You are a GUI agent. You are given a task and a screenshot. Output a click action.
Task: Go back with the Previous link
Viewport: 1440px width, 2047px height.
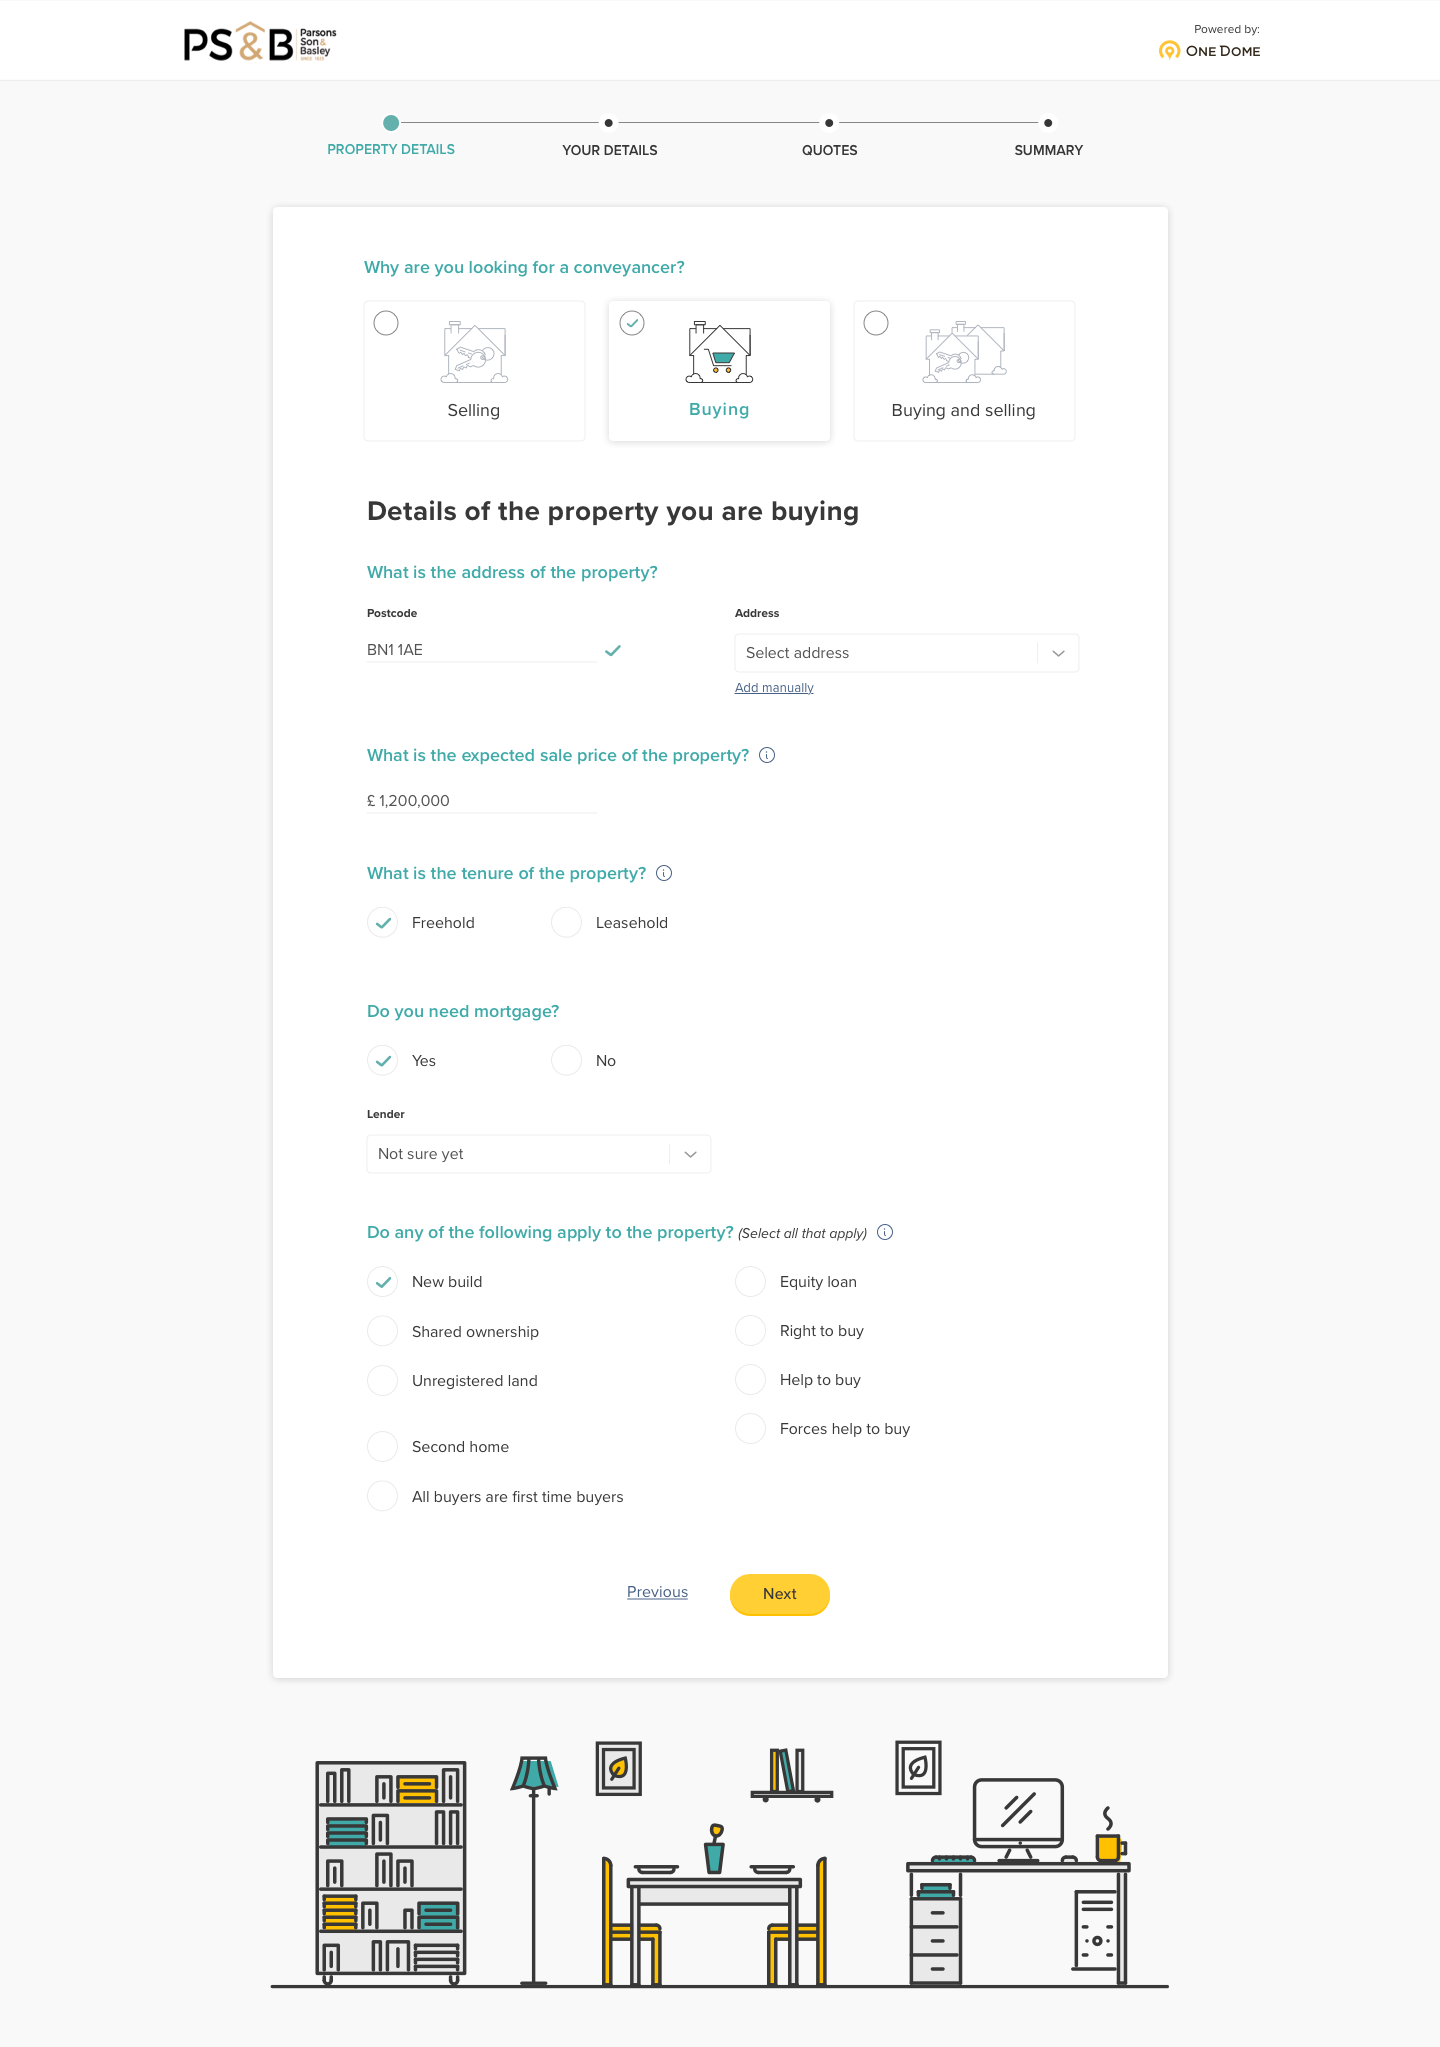click(657, 1592)
